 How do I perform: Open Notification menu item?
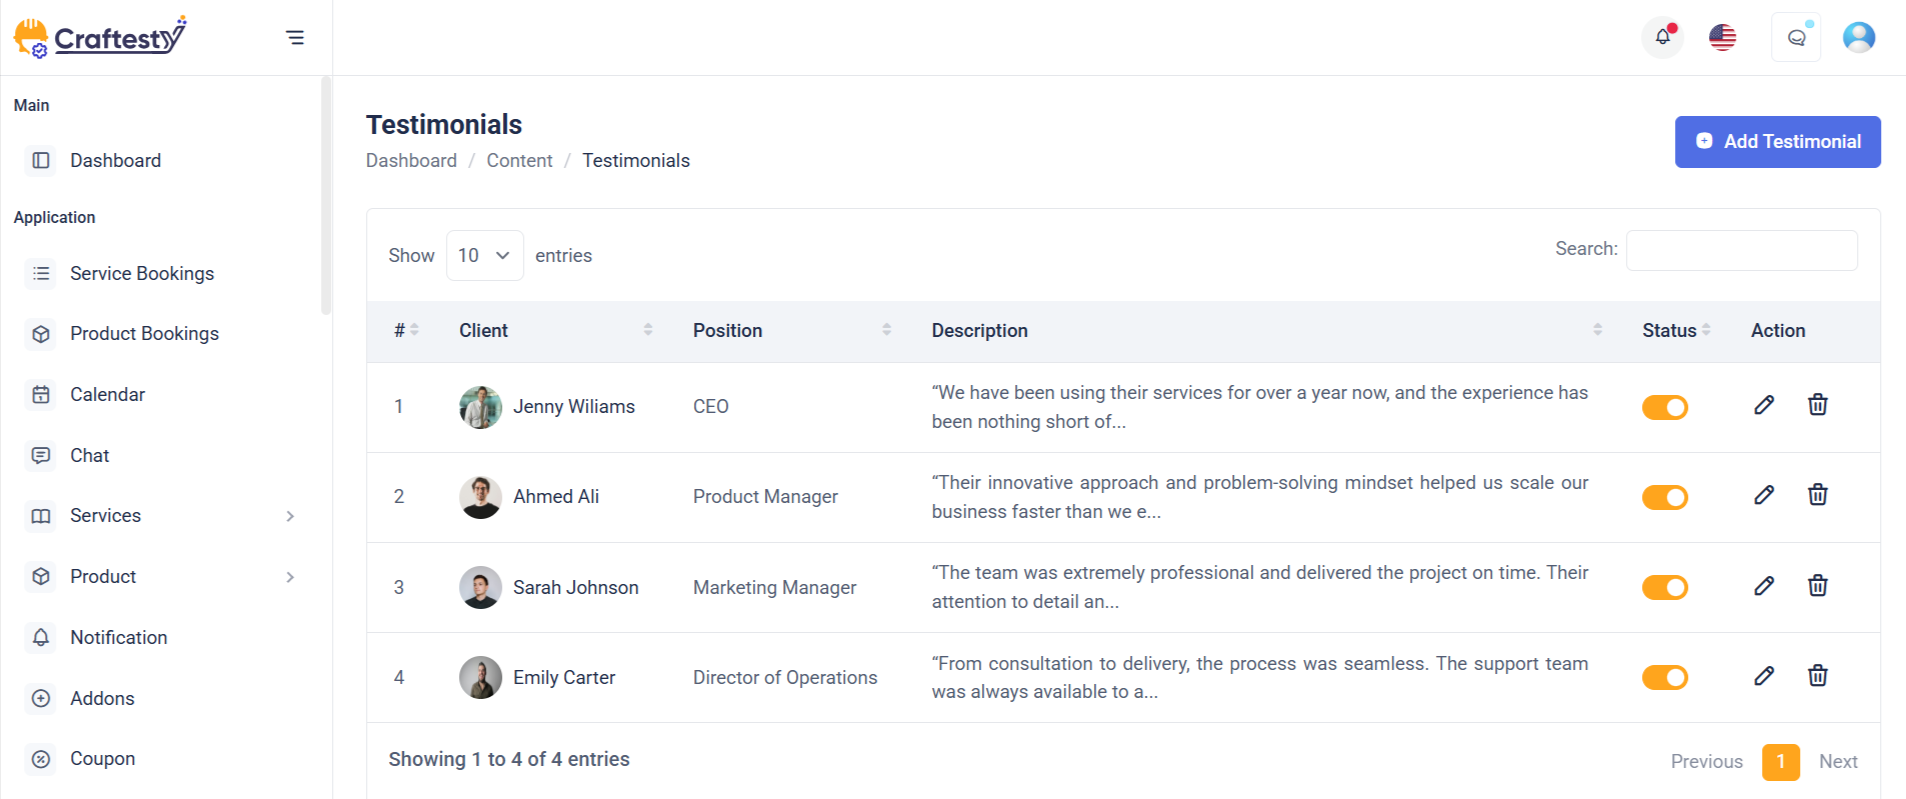point(118,638)
